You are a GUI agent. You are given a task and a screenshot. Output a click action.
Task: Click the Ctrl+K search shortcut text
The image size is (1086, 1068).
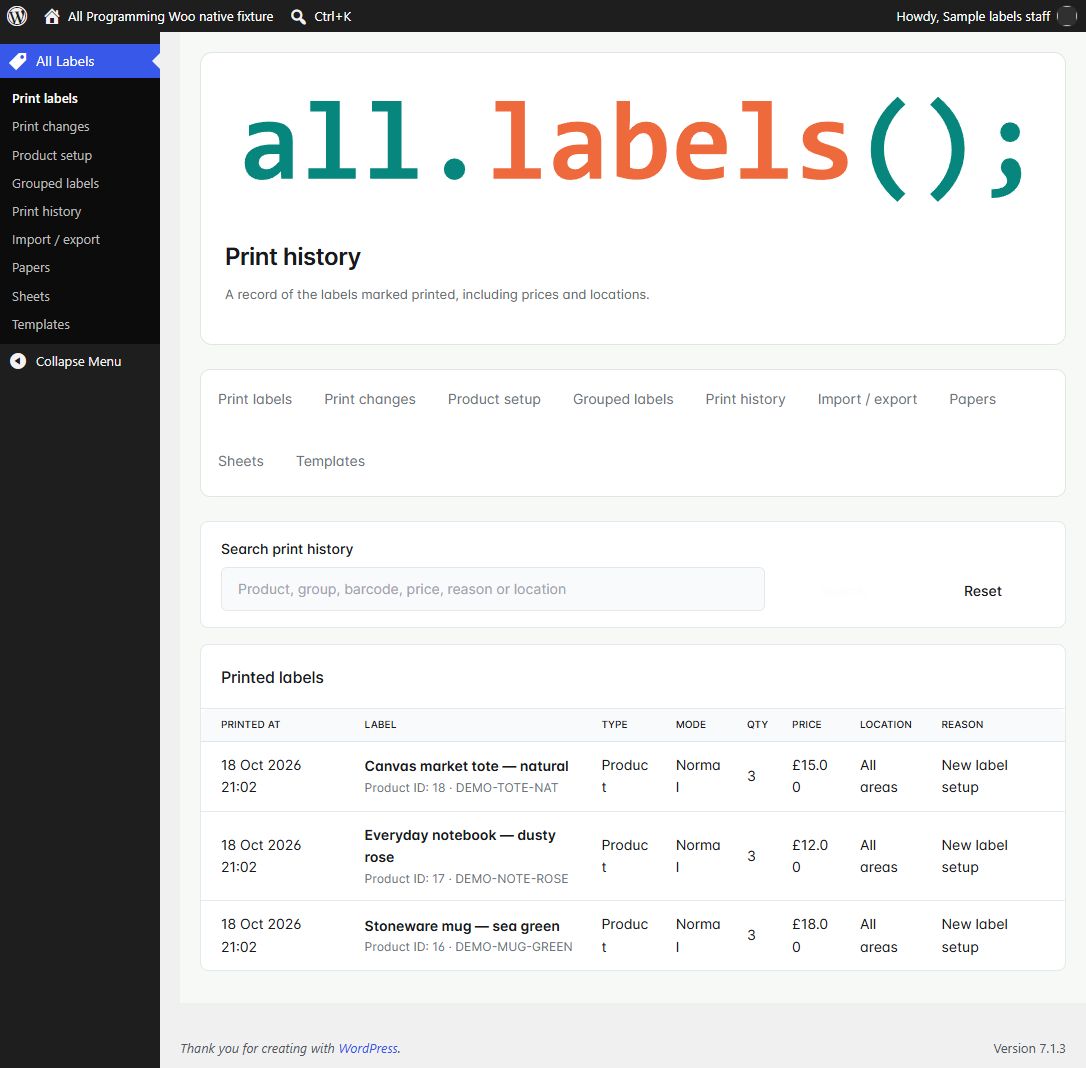tap(332, 17)
